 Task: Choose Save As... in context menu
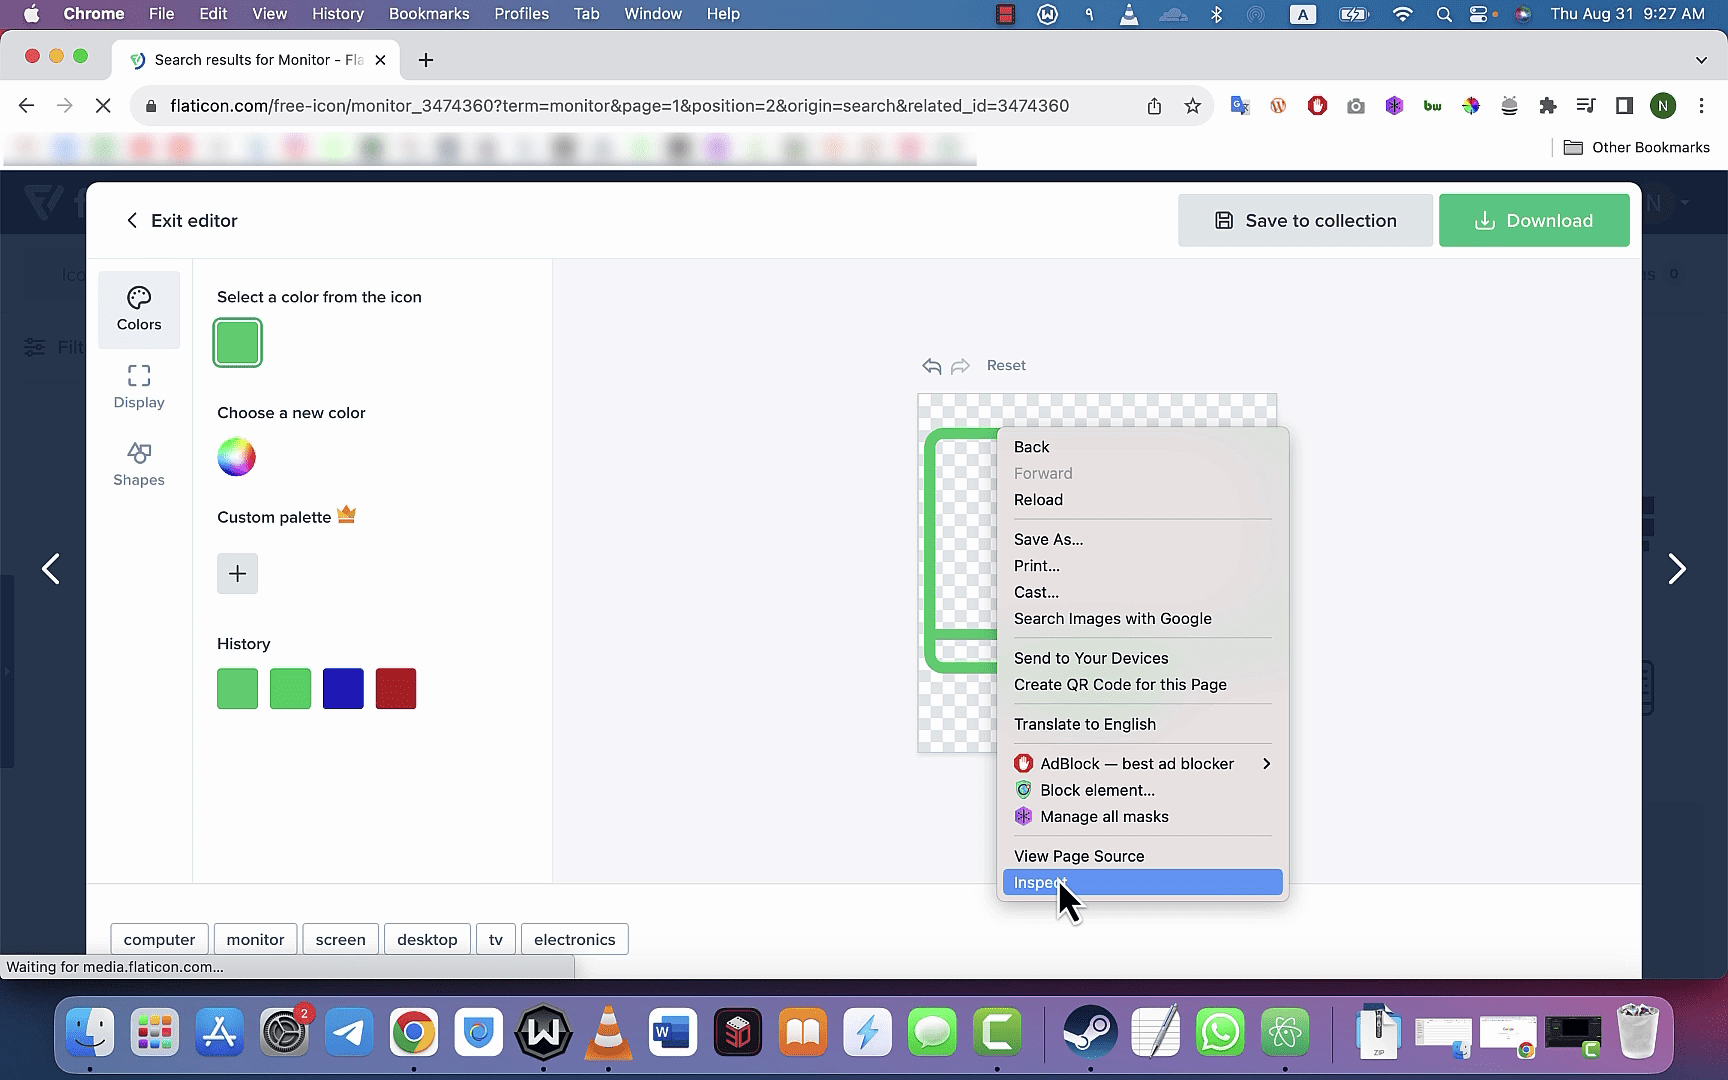(1142, 539)
